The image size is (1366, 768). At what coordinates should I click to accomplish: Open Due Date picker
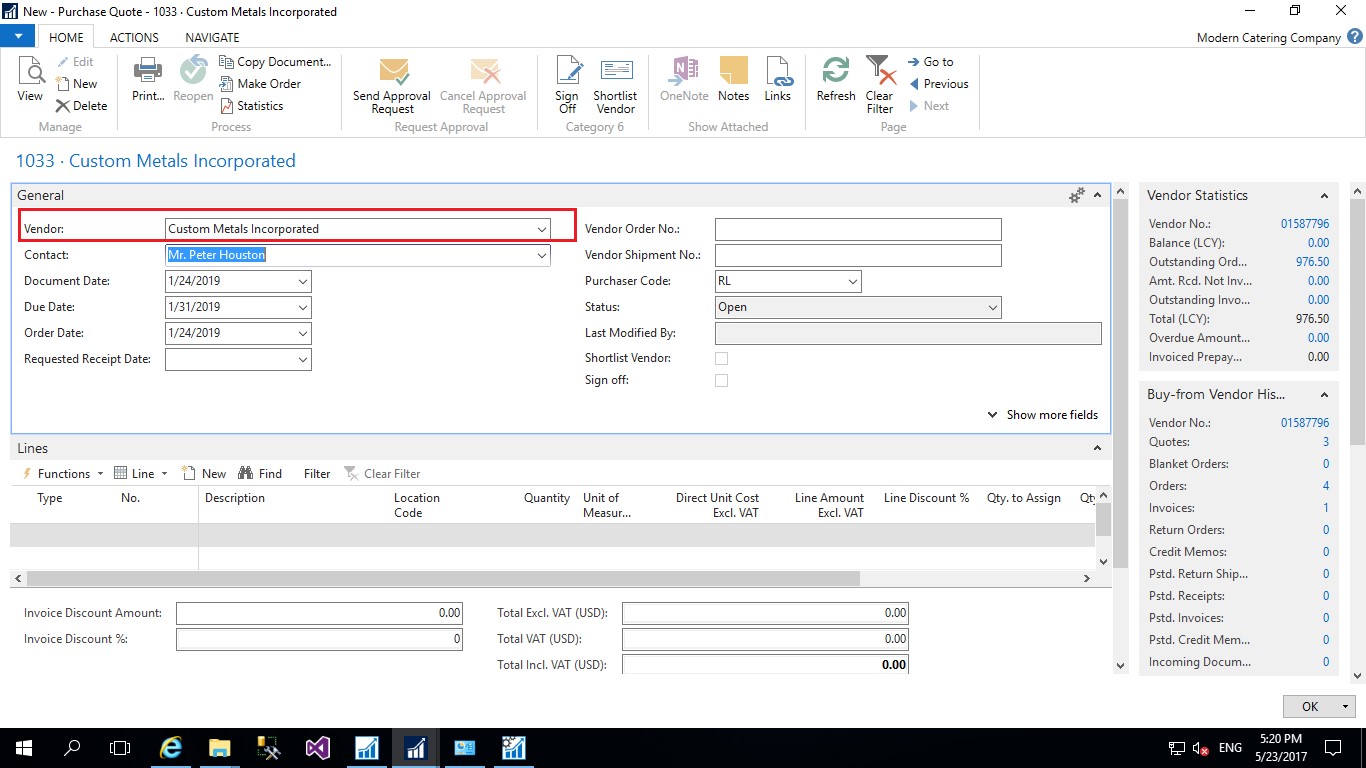pos(303,307)
